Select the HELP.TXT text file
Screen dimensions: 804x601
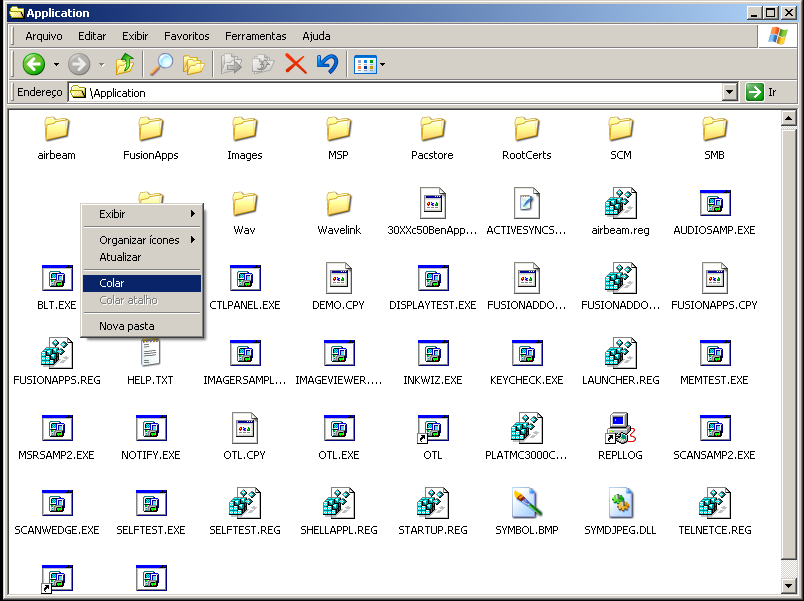click(x=150, y=353)
